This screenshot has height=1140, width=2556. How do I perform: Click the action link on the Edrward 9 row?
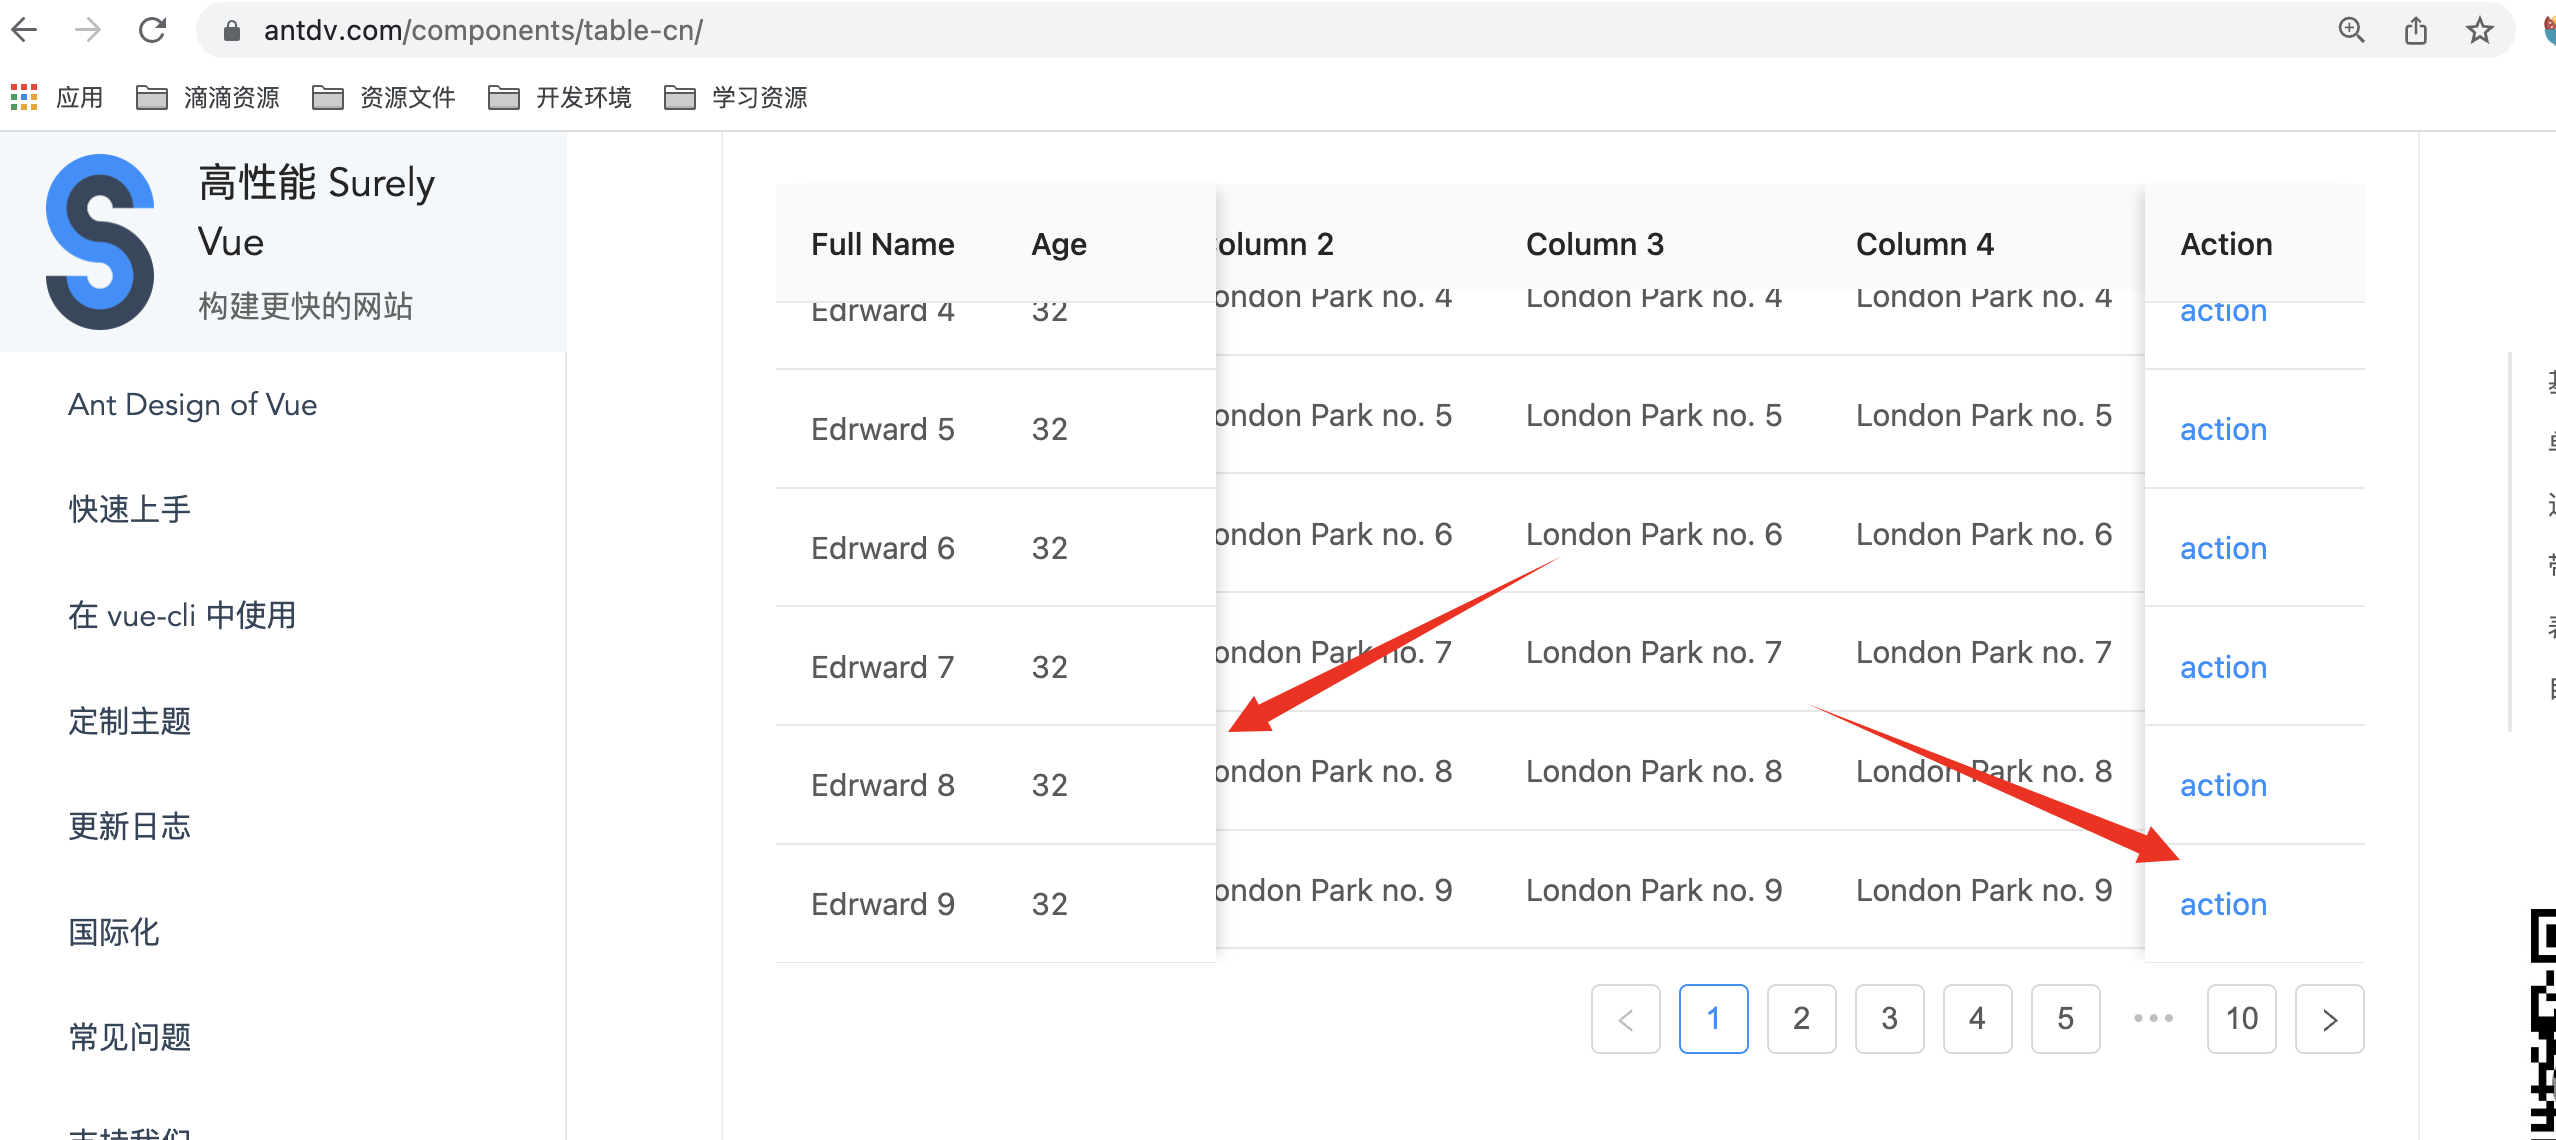click(x=2222, y=904)
